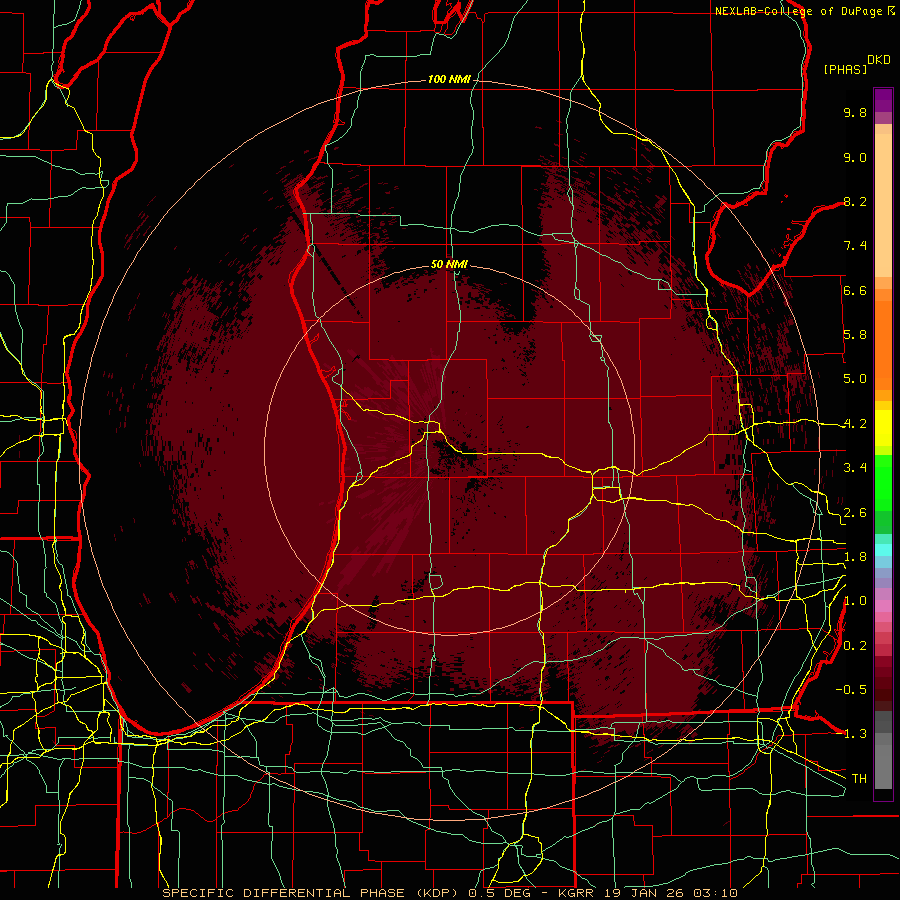Viewport: 900px width, 900px height.
Task: Click the 8.2 legend value label
Action: [855, 201]
